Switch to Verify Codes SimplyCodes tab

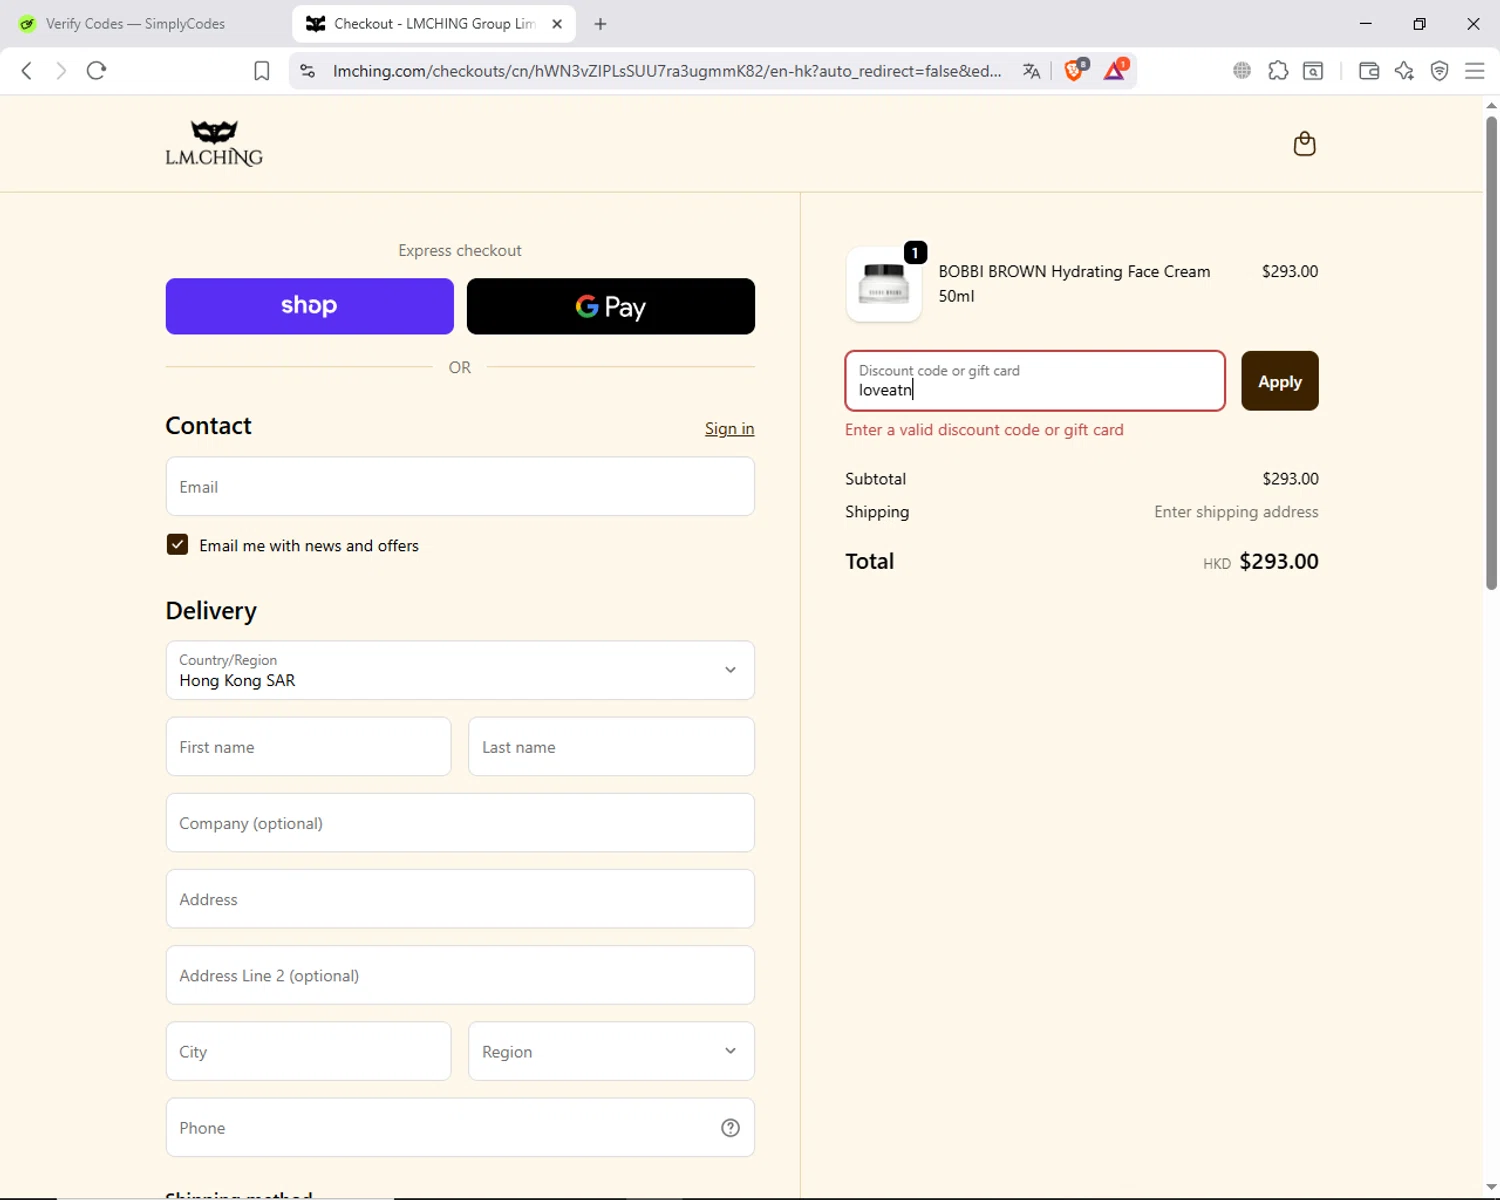coord(136,24)
